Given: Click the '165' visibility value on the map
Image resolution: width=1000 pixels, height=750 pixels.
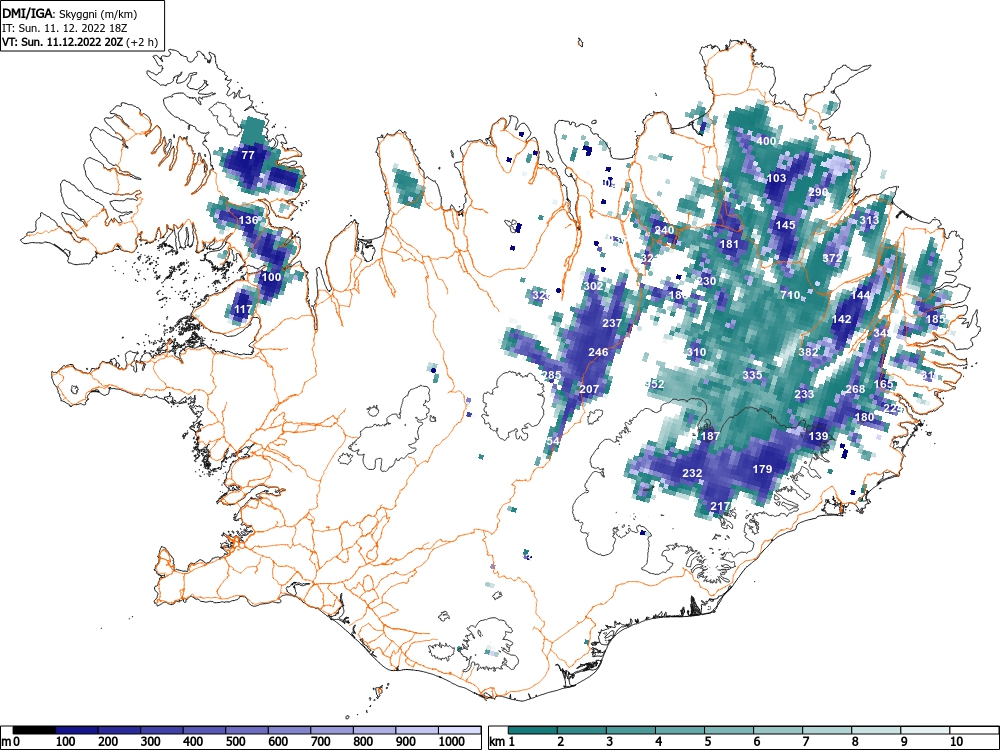Looking at the screenshot, I should 883,384.
